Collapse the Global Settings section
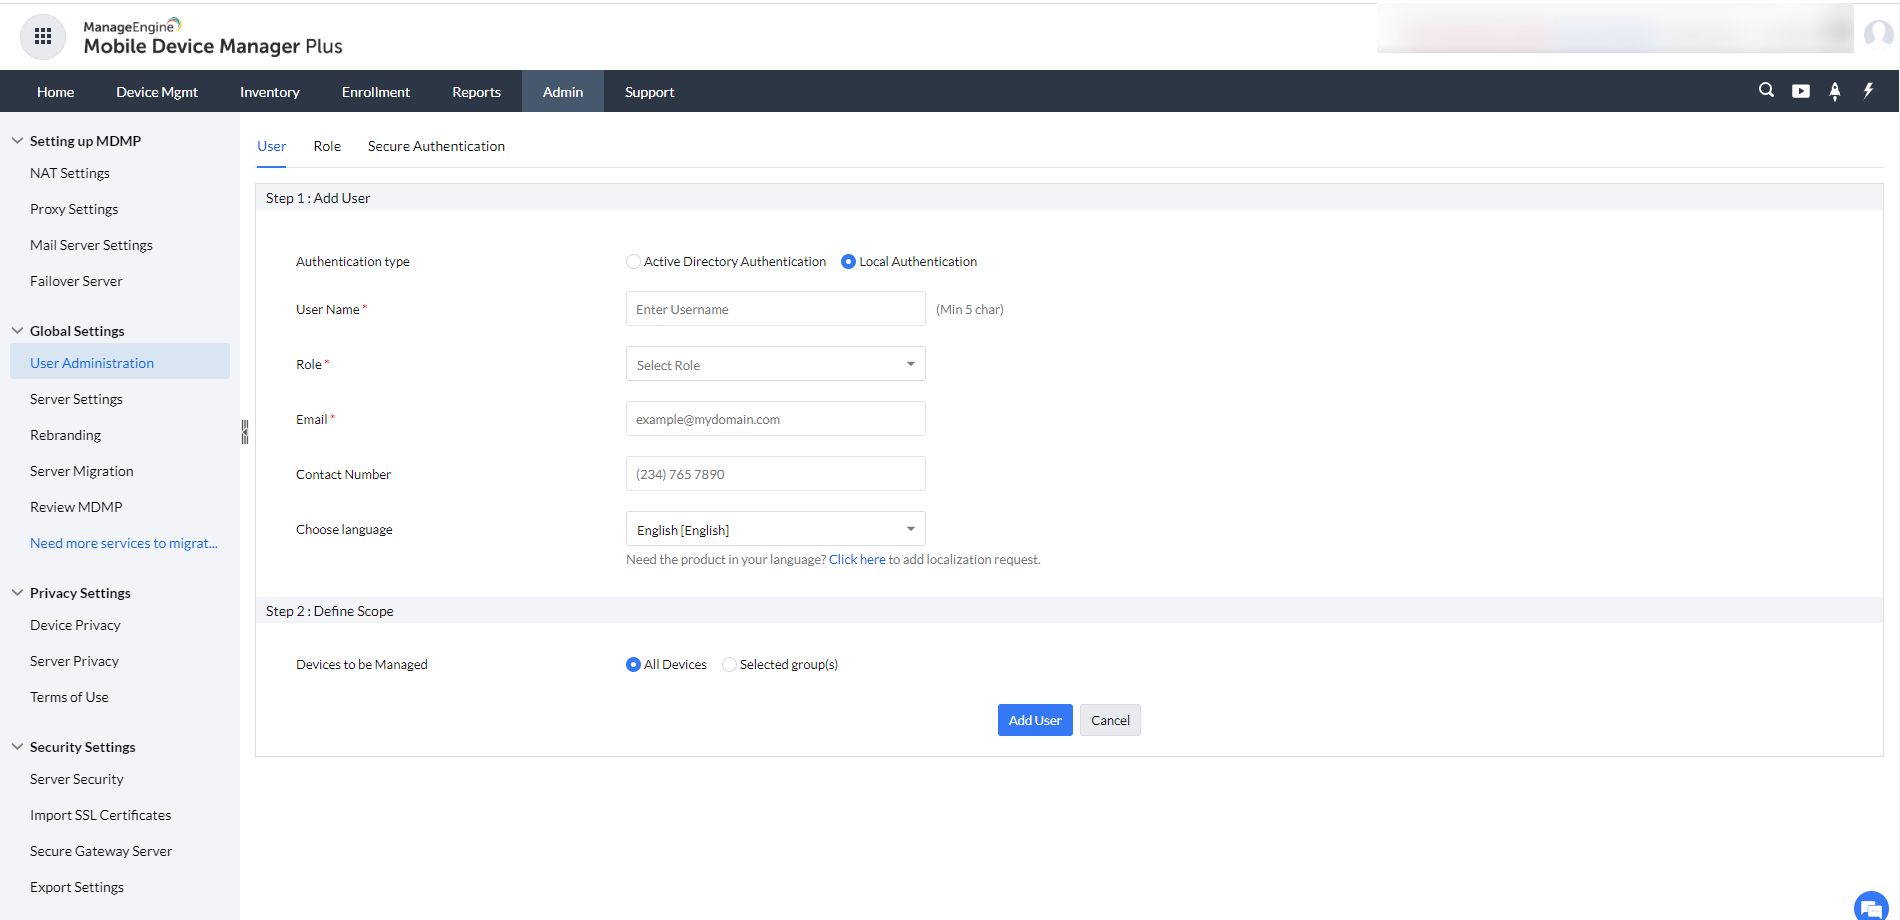Viewport: 1900px width, 920px height. tap(17, 331)
